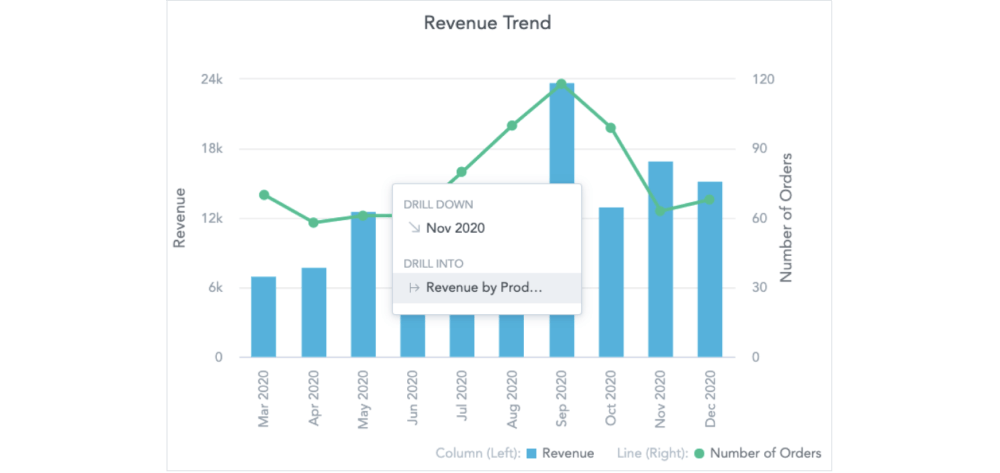Viewport: 1000px width, 473px height.
Task: Click the May 2020 x-axis label
Action: (363, 400)
